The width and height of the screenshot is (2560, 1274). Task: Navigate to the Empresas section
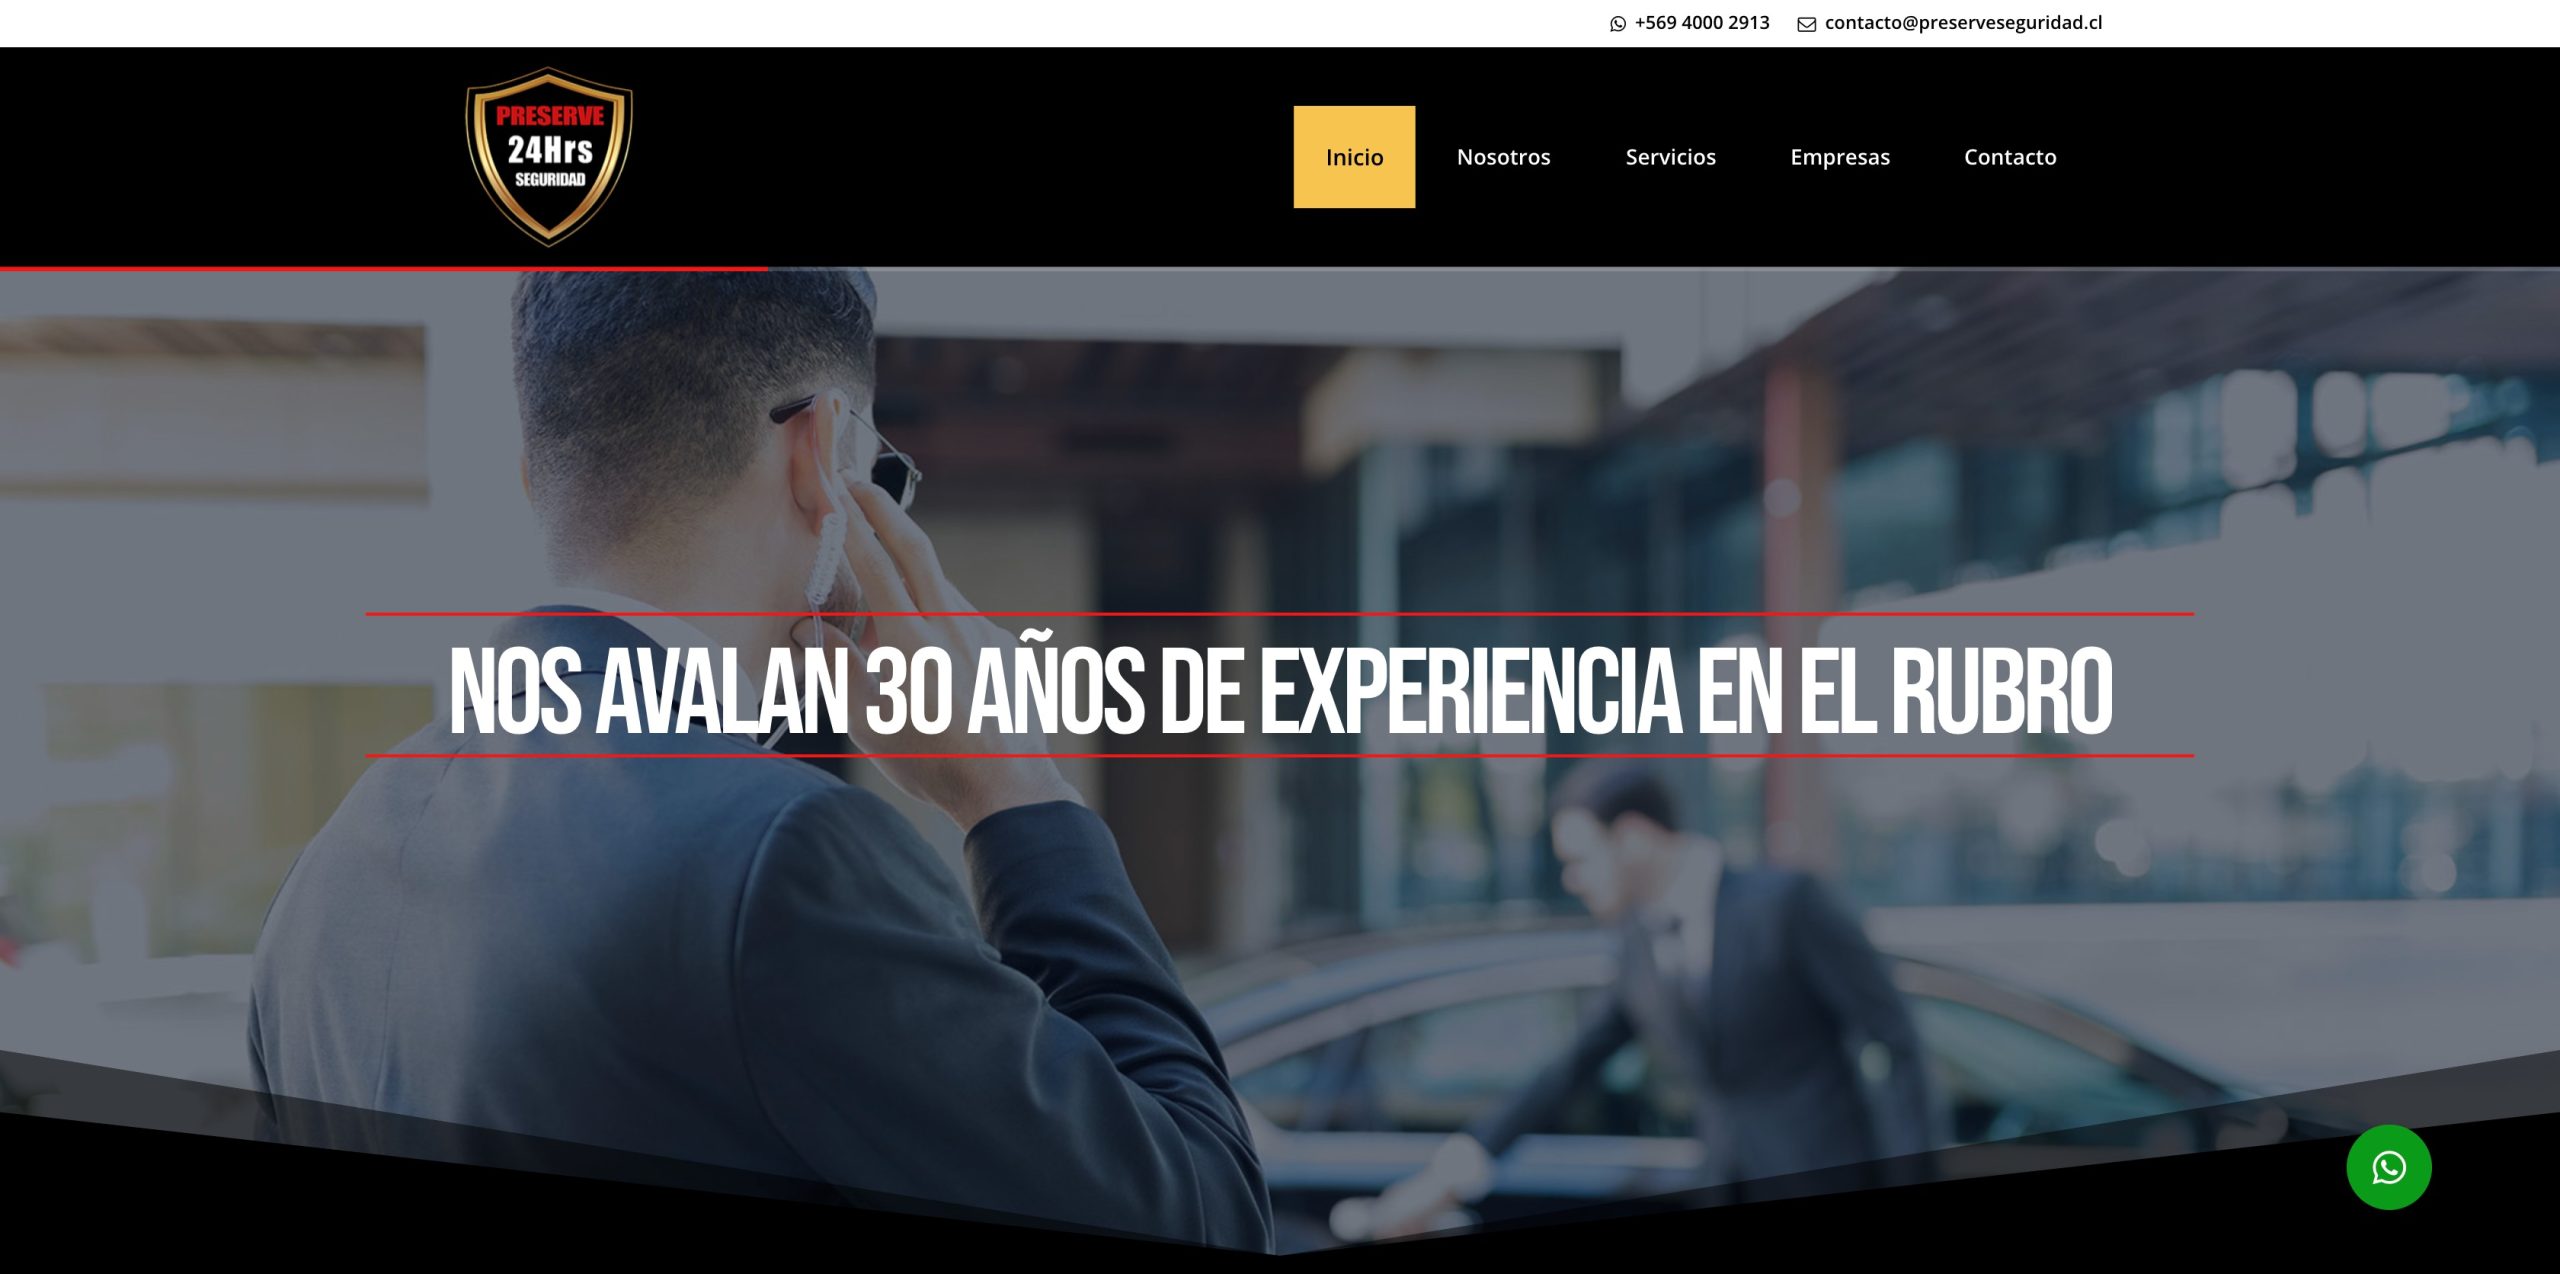1840,157
